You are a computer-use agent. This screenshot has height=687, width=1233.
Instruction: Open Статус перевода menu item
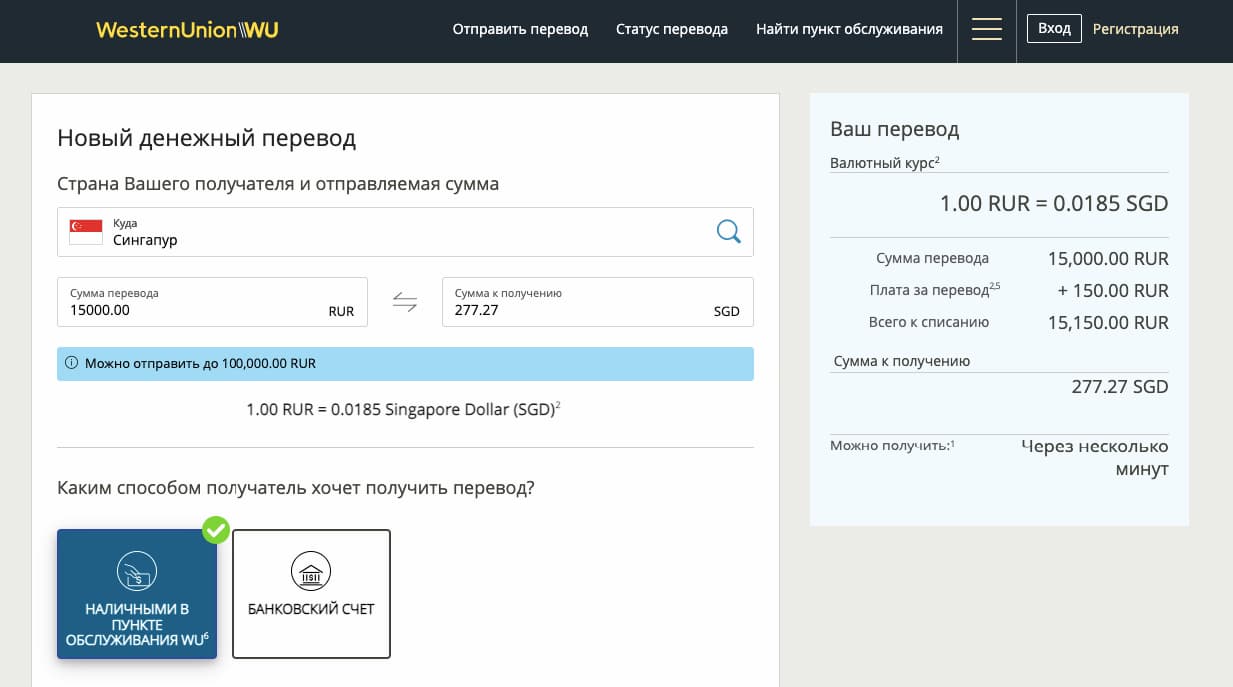click(672, 30)
